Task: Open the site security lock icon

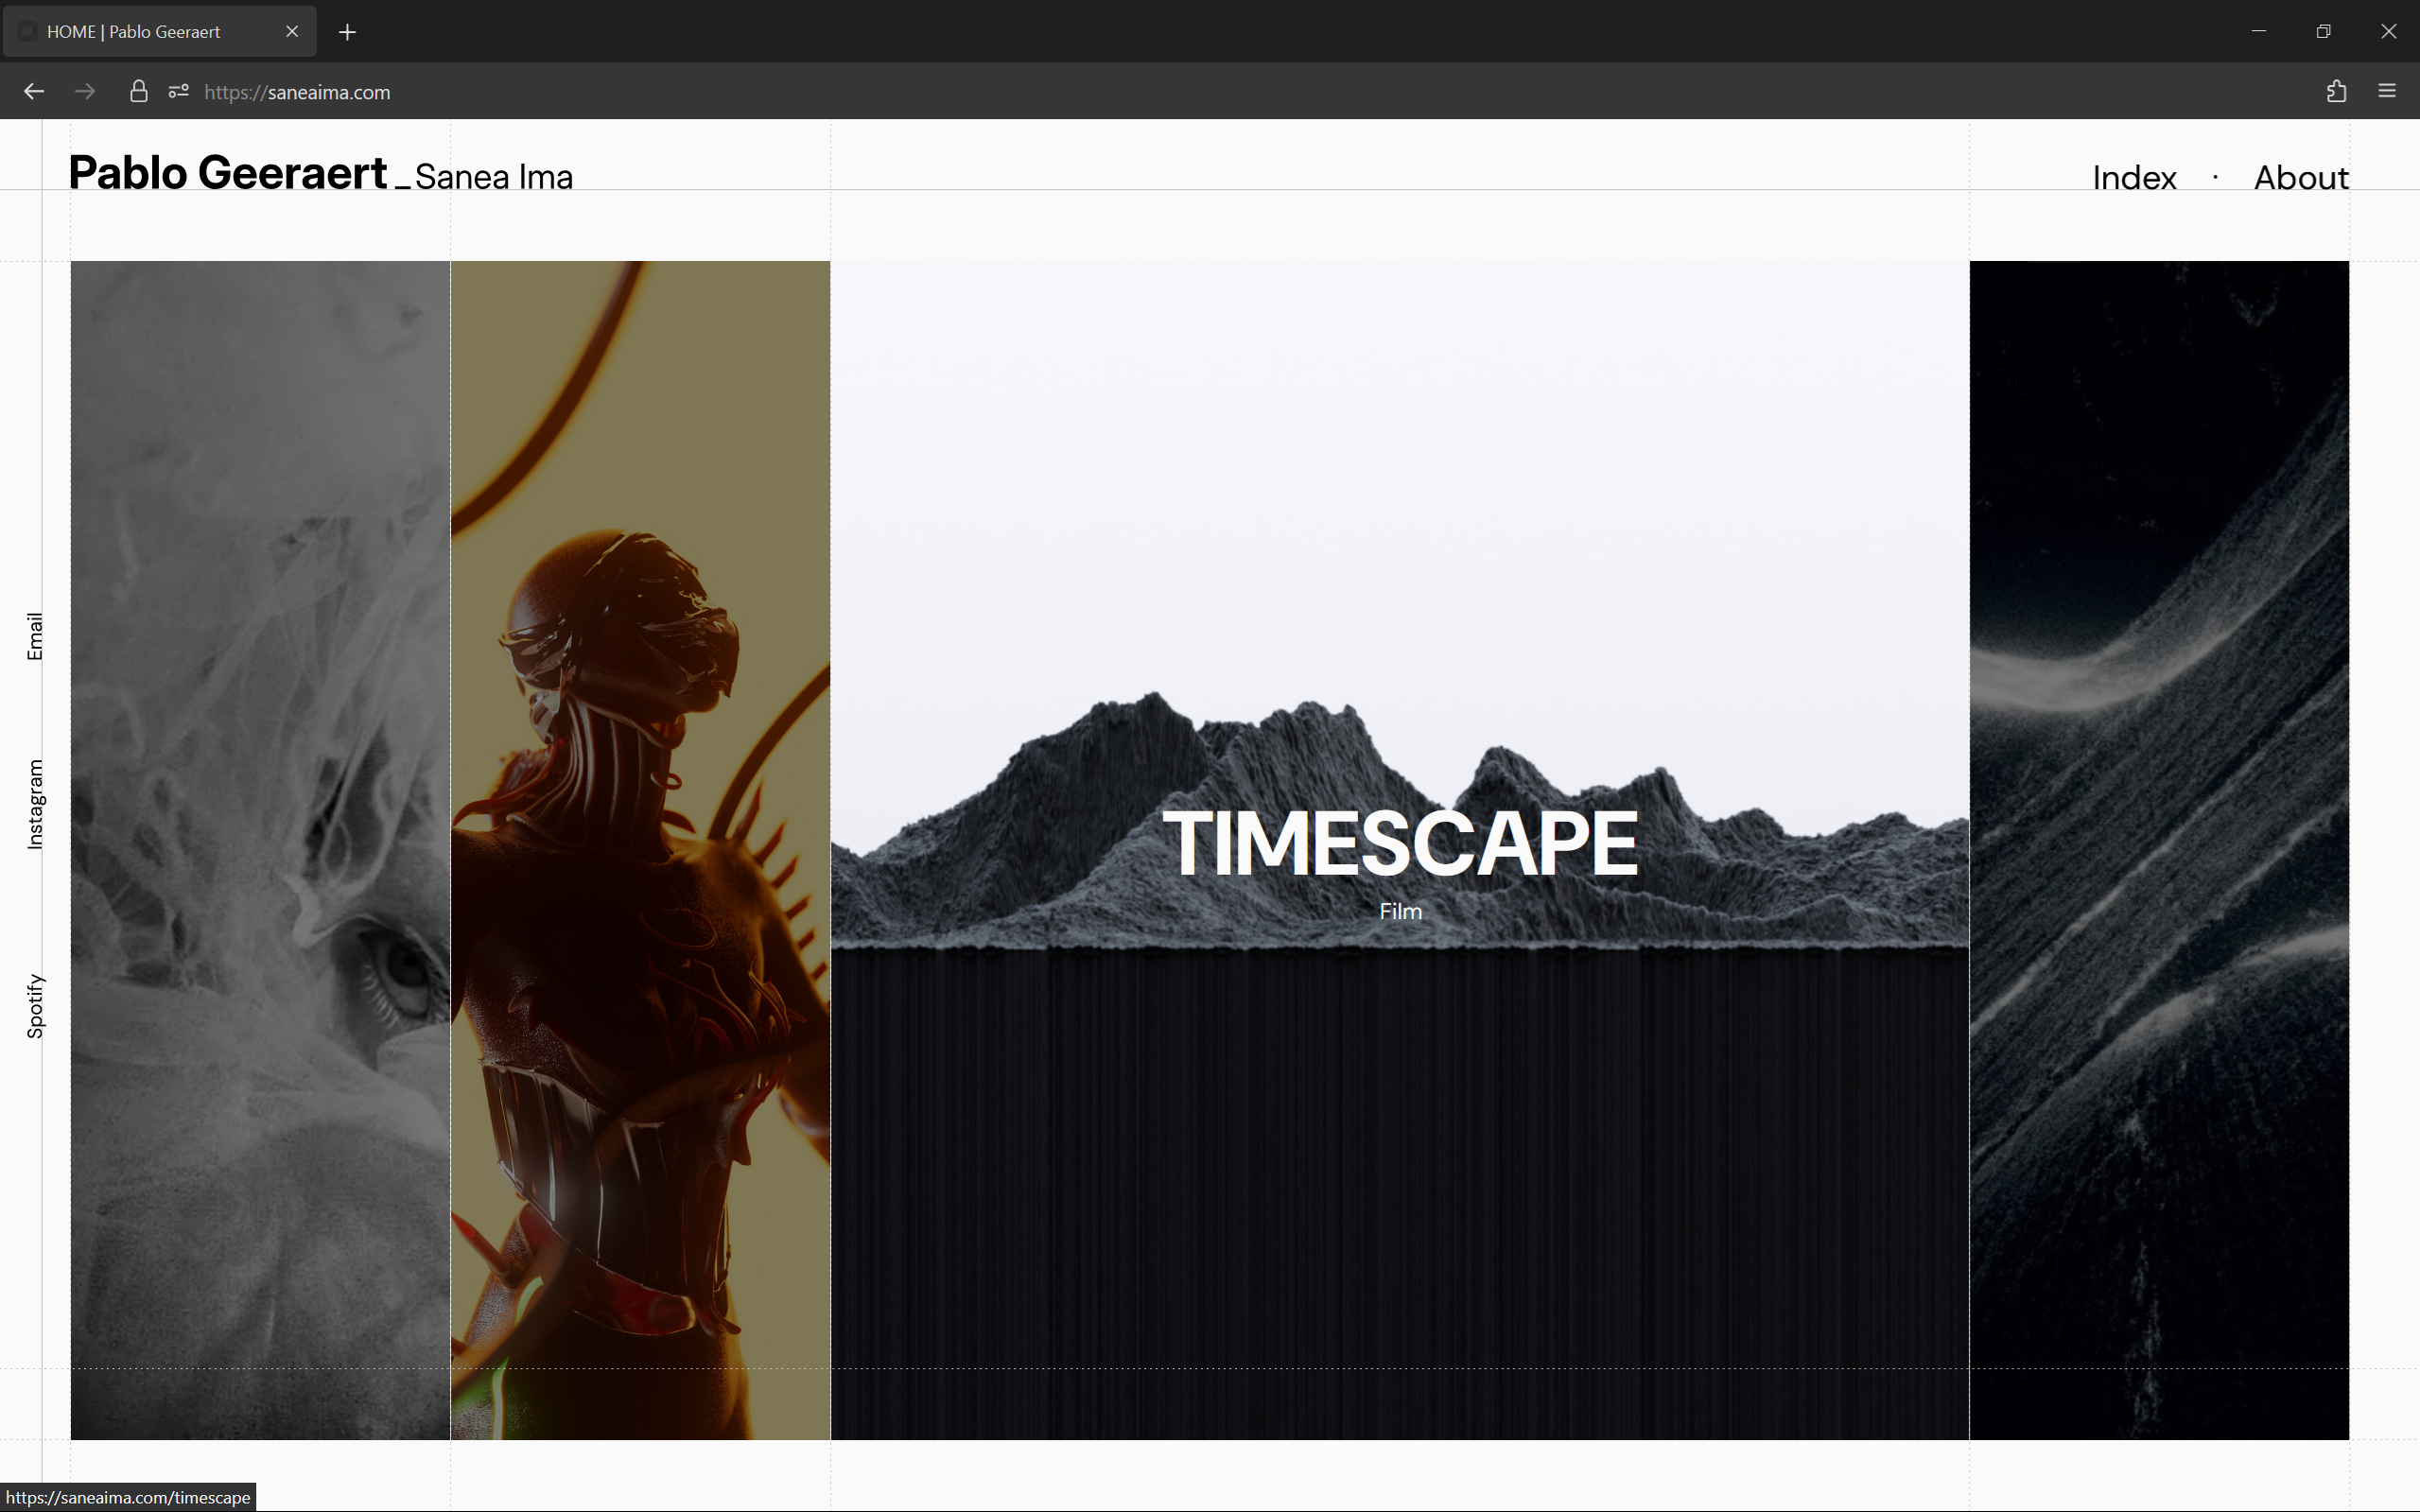Action: point(139,92)
